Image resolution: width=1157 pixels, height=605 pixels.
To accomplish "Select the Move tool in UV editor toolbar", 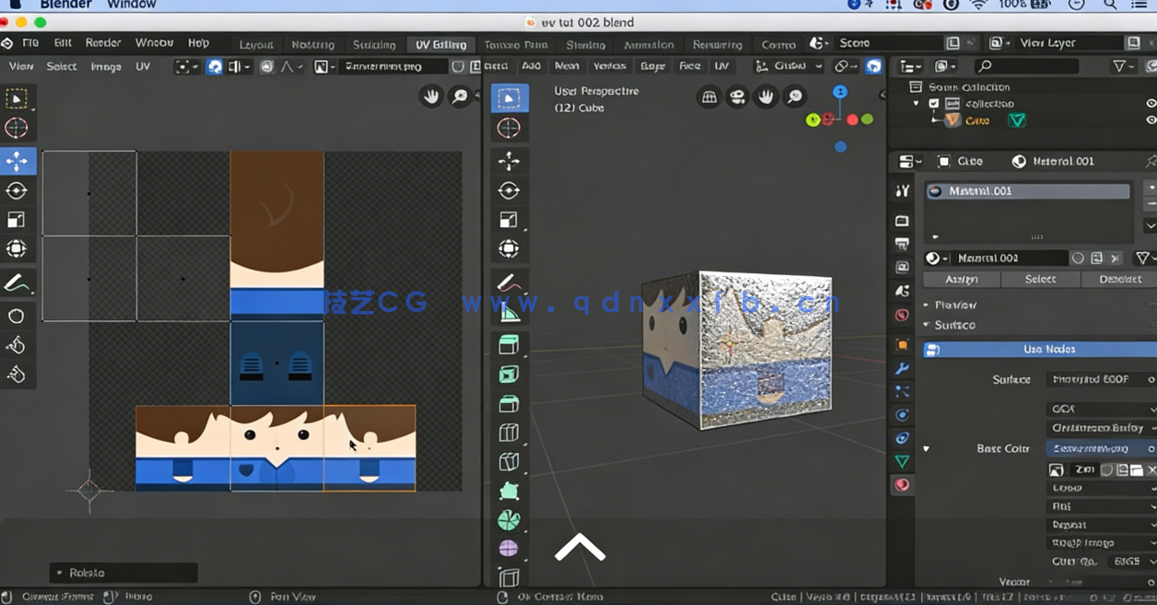I will pyautogui.click(x=16, y=160).
